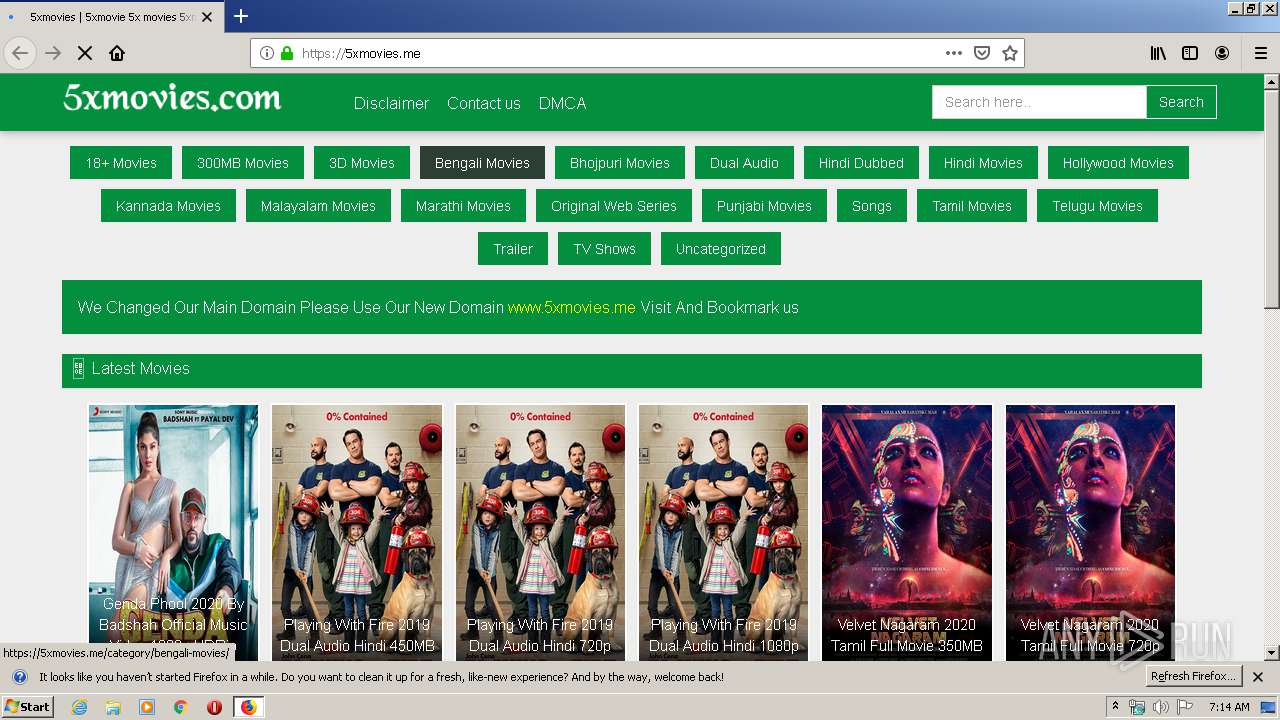Open 3D Movies category
This screenshot has height=720, width=1280.
pos(362,163)
